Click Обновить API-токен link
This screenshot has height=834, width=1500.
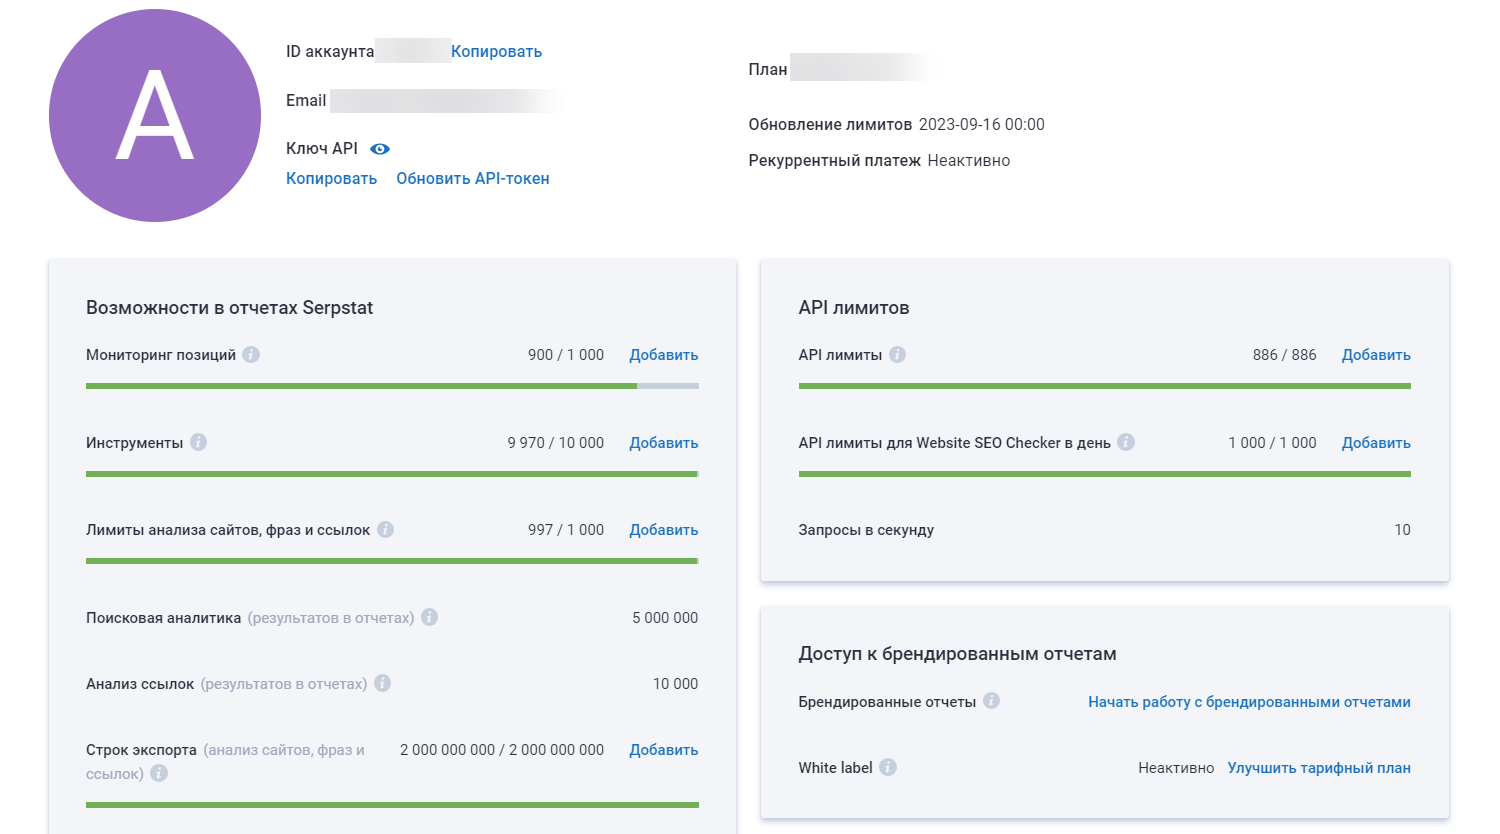tap(473, 179)
